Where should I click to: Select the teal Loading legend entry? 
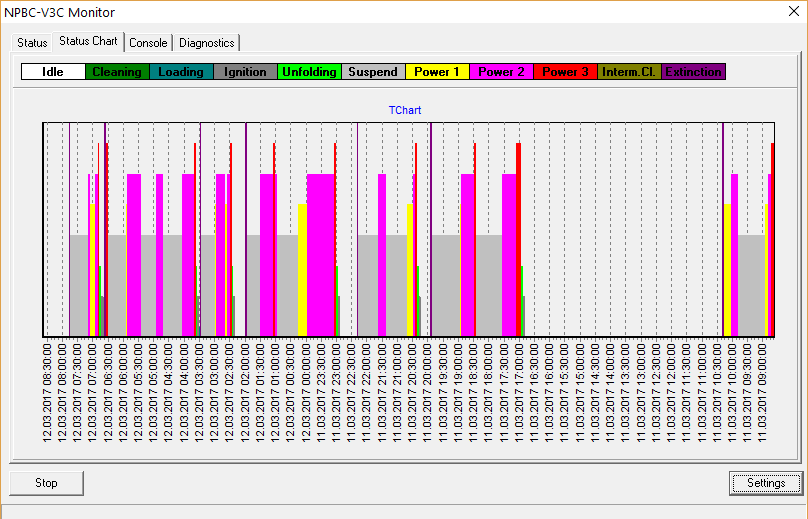pyautogui.click(x=181, y=72)
